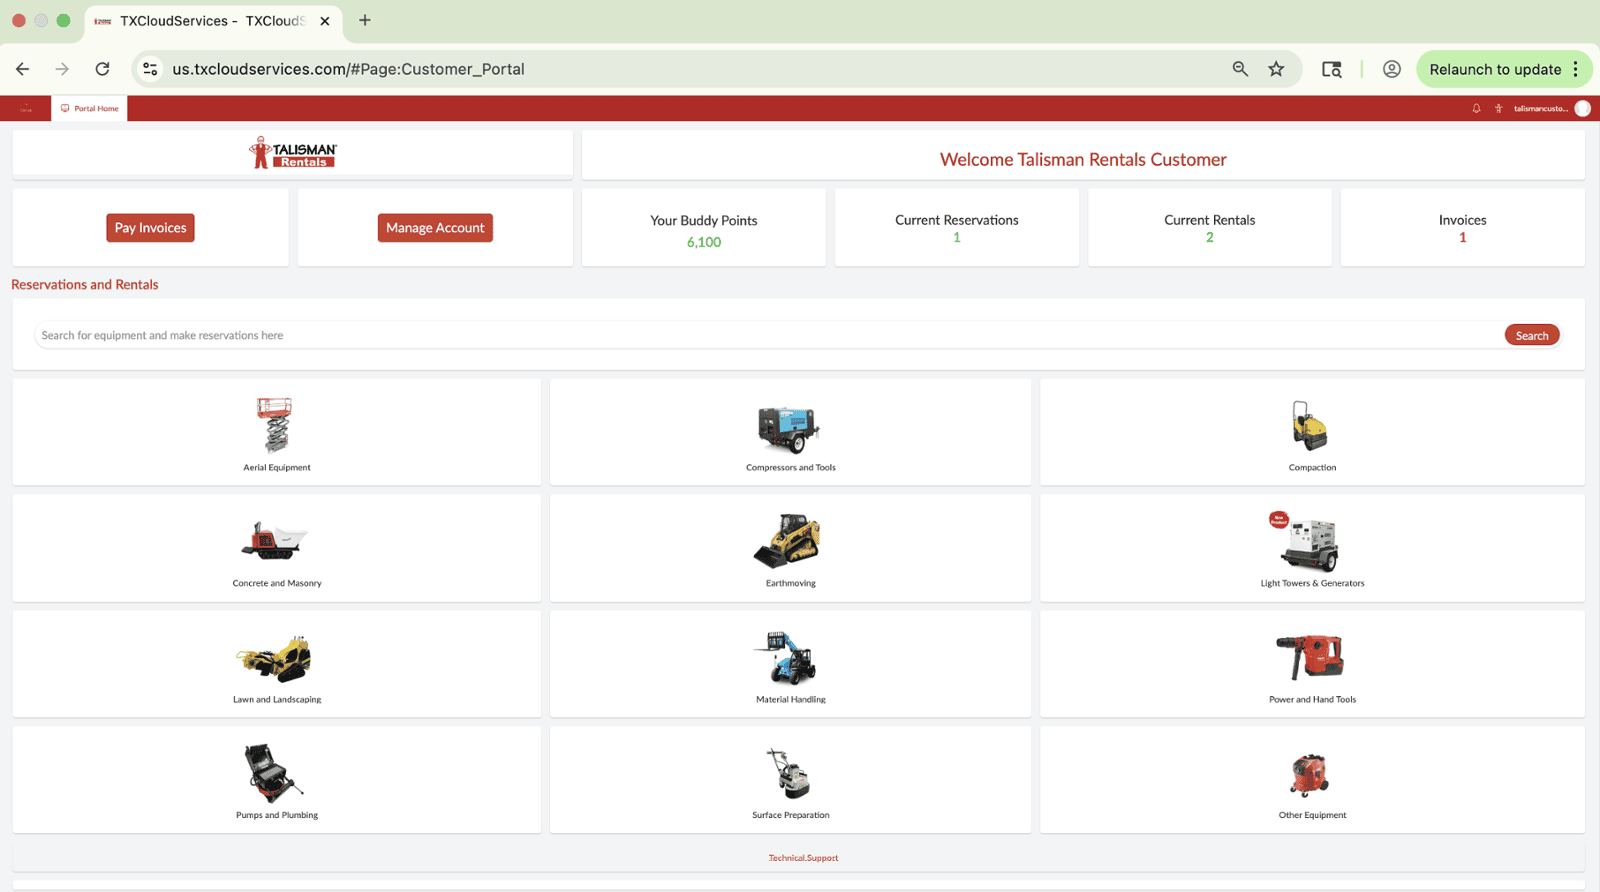Bookmark this page with the star icon
Viewport: 1600px width, 892px height.
coord(1276,69)
